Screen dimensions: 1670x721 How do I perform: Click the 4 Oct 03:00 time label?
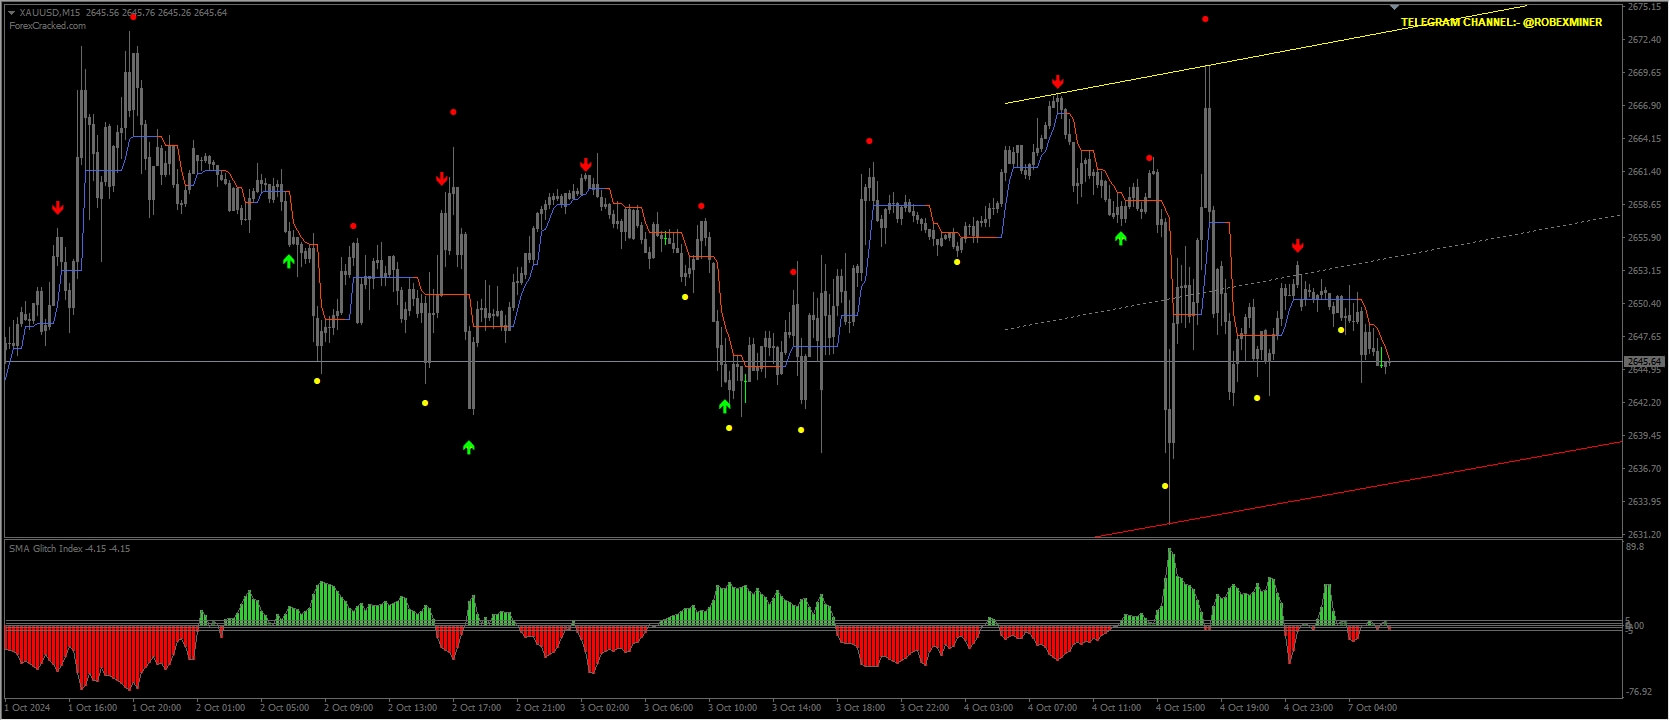(988, 708)
